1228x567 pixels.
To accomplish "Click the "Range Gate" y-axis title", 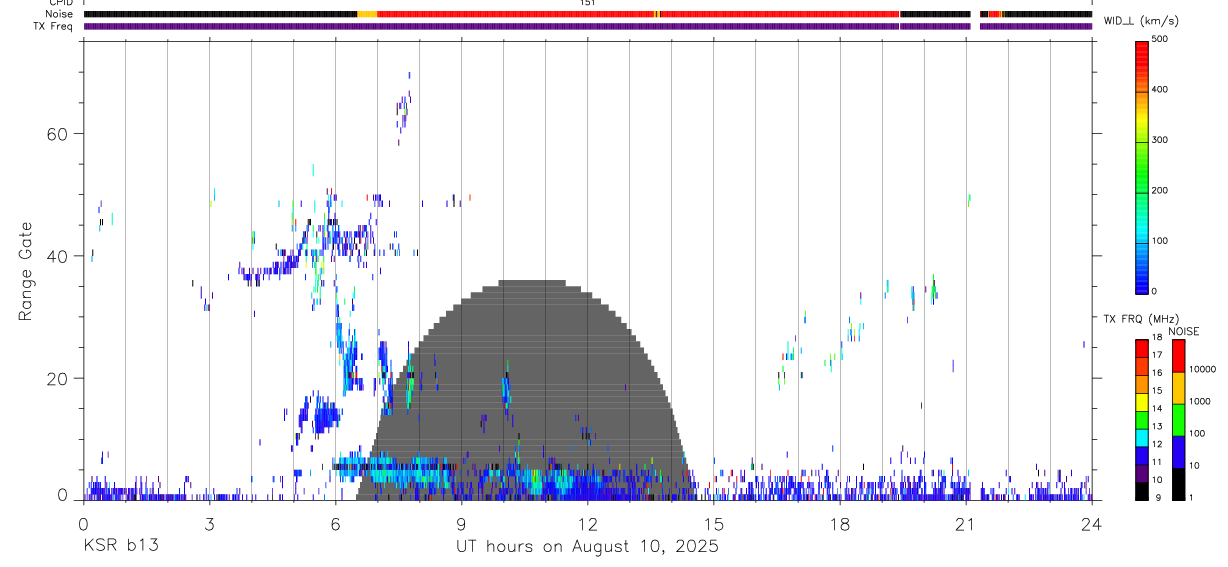I will pyautogui.click(x=26, y=271).
